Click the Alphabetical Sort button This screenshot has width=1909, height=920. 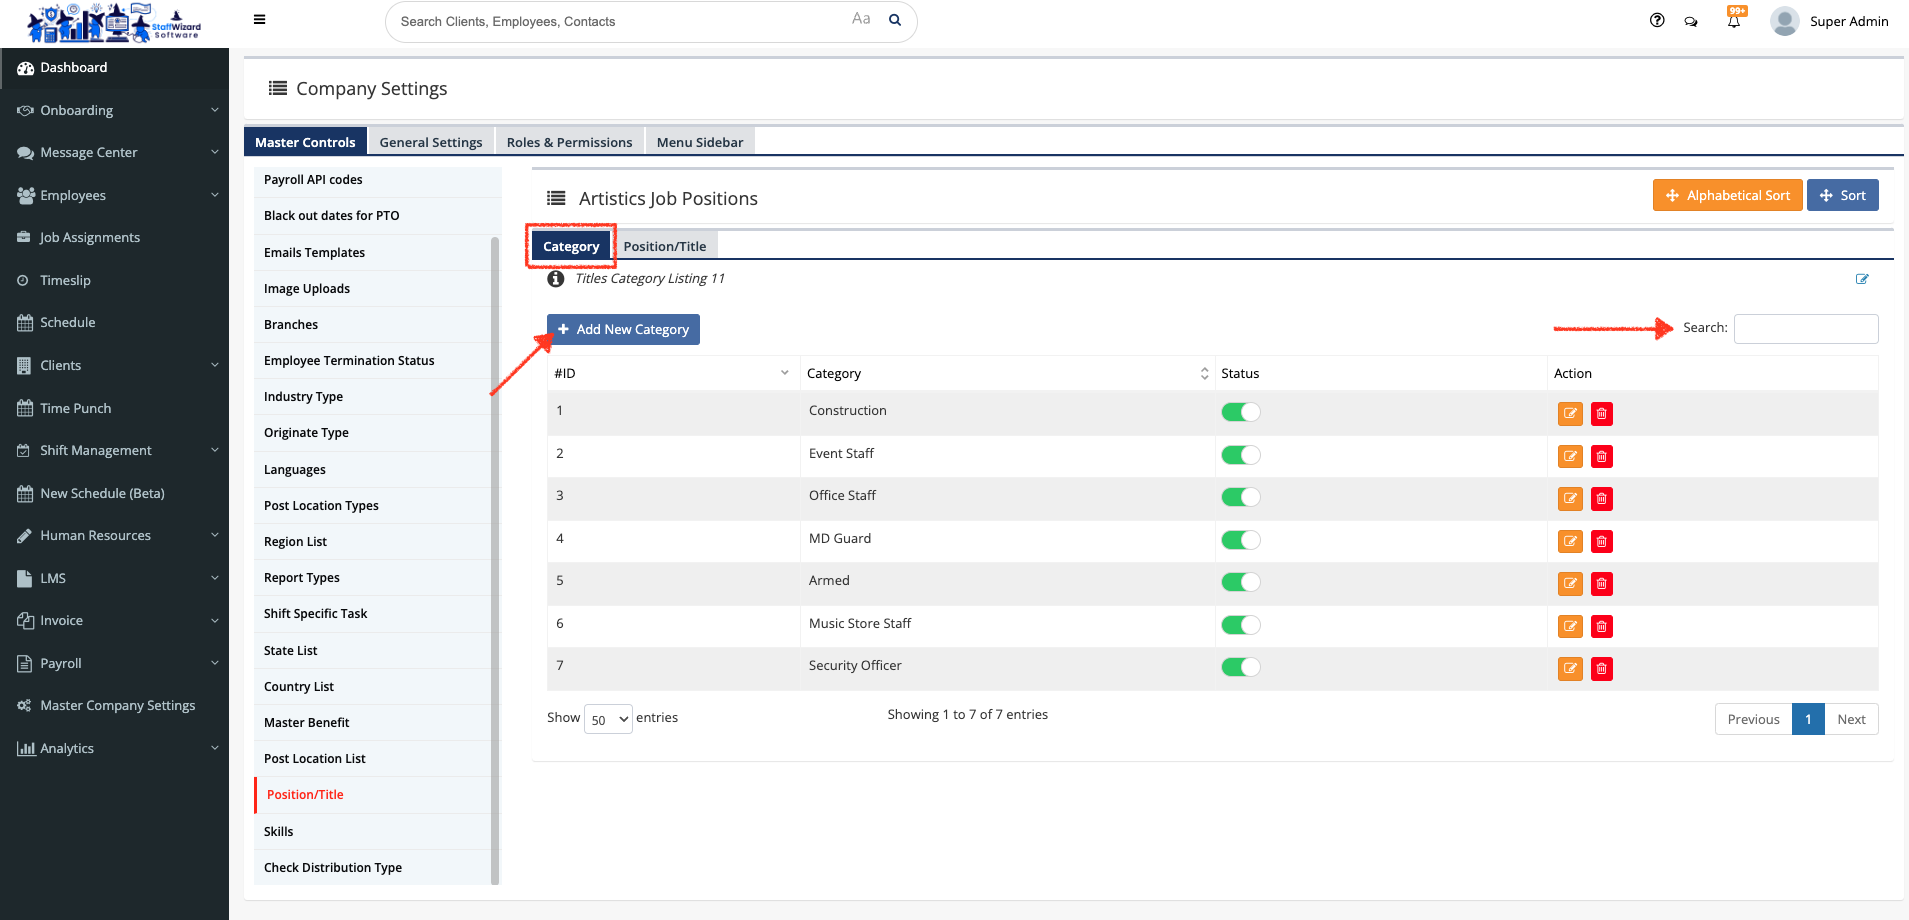pos(1727,195)
